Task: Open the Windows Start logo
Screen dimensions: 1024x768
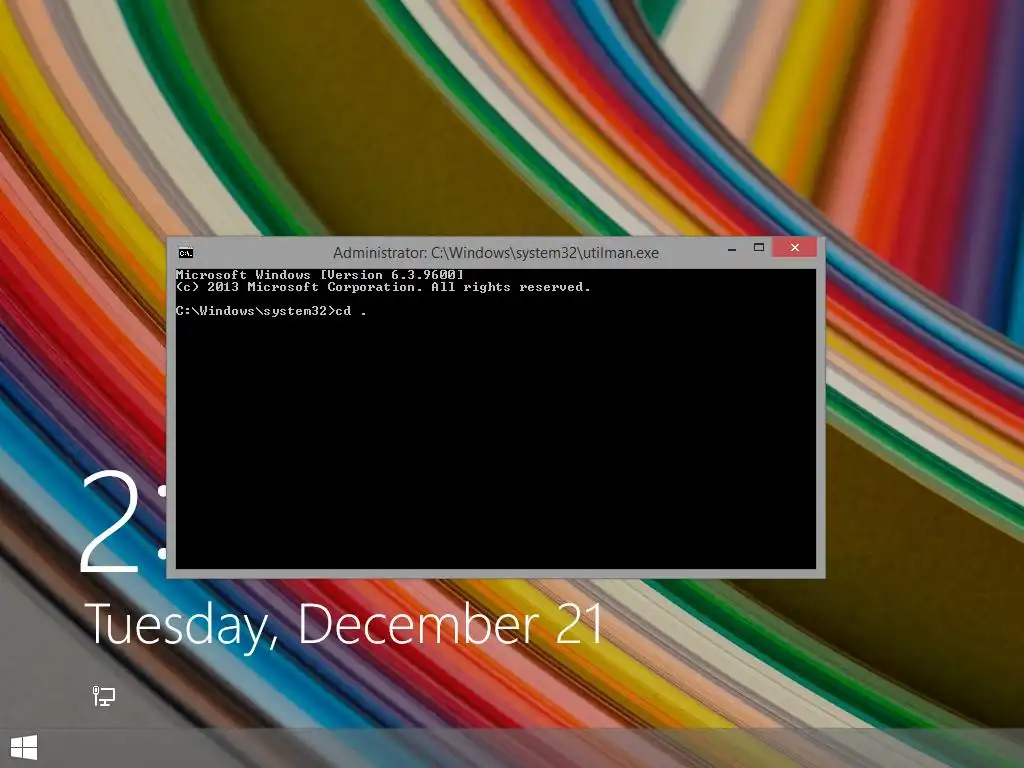Action: point(24,748)
